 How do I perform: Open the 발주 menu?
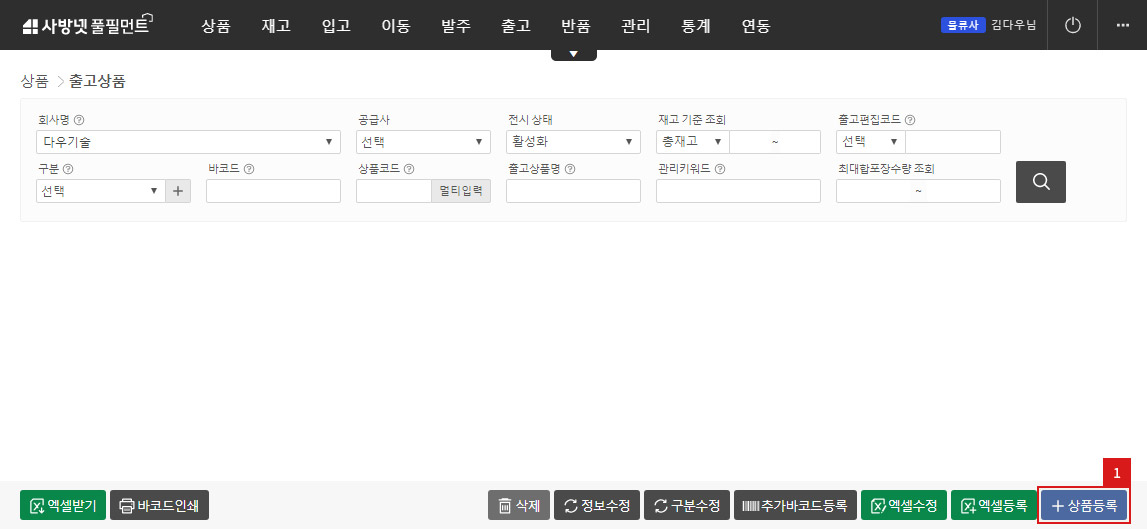click(x=456, y=26)
